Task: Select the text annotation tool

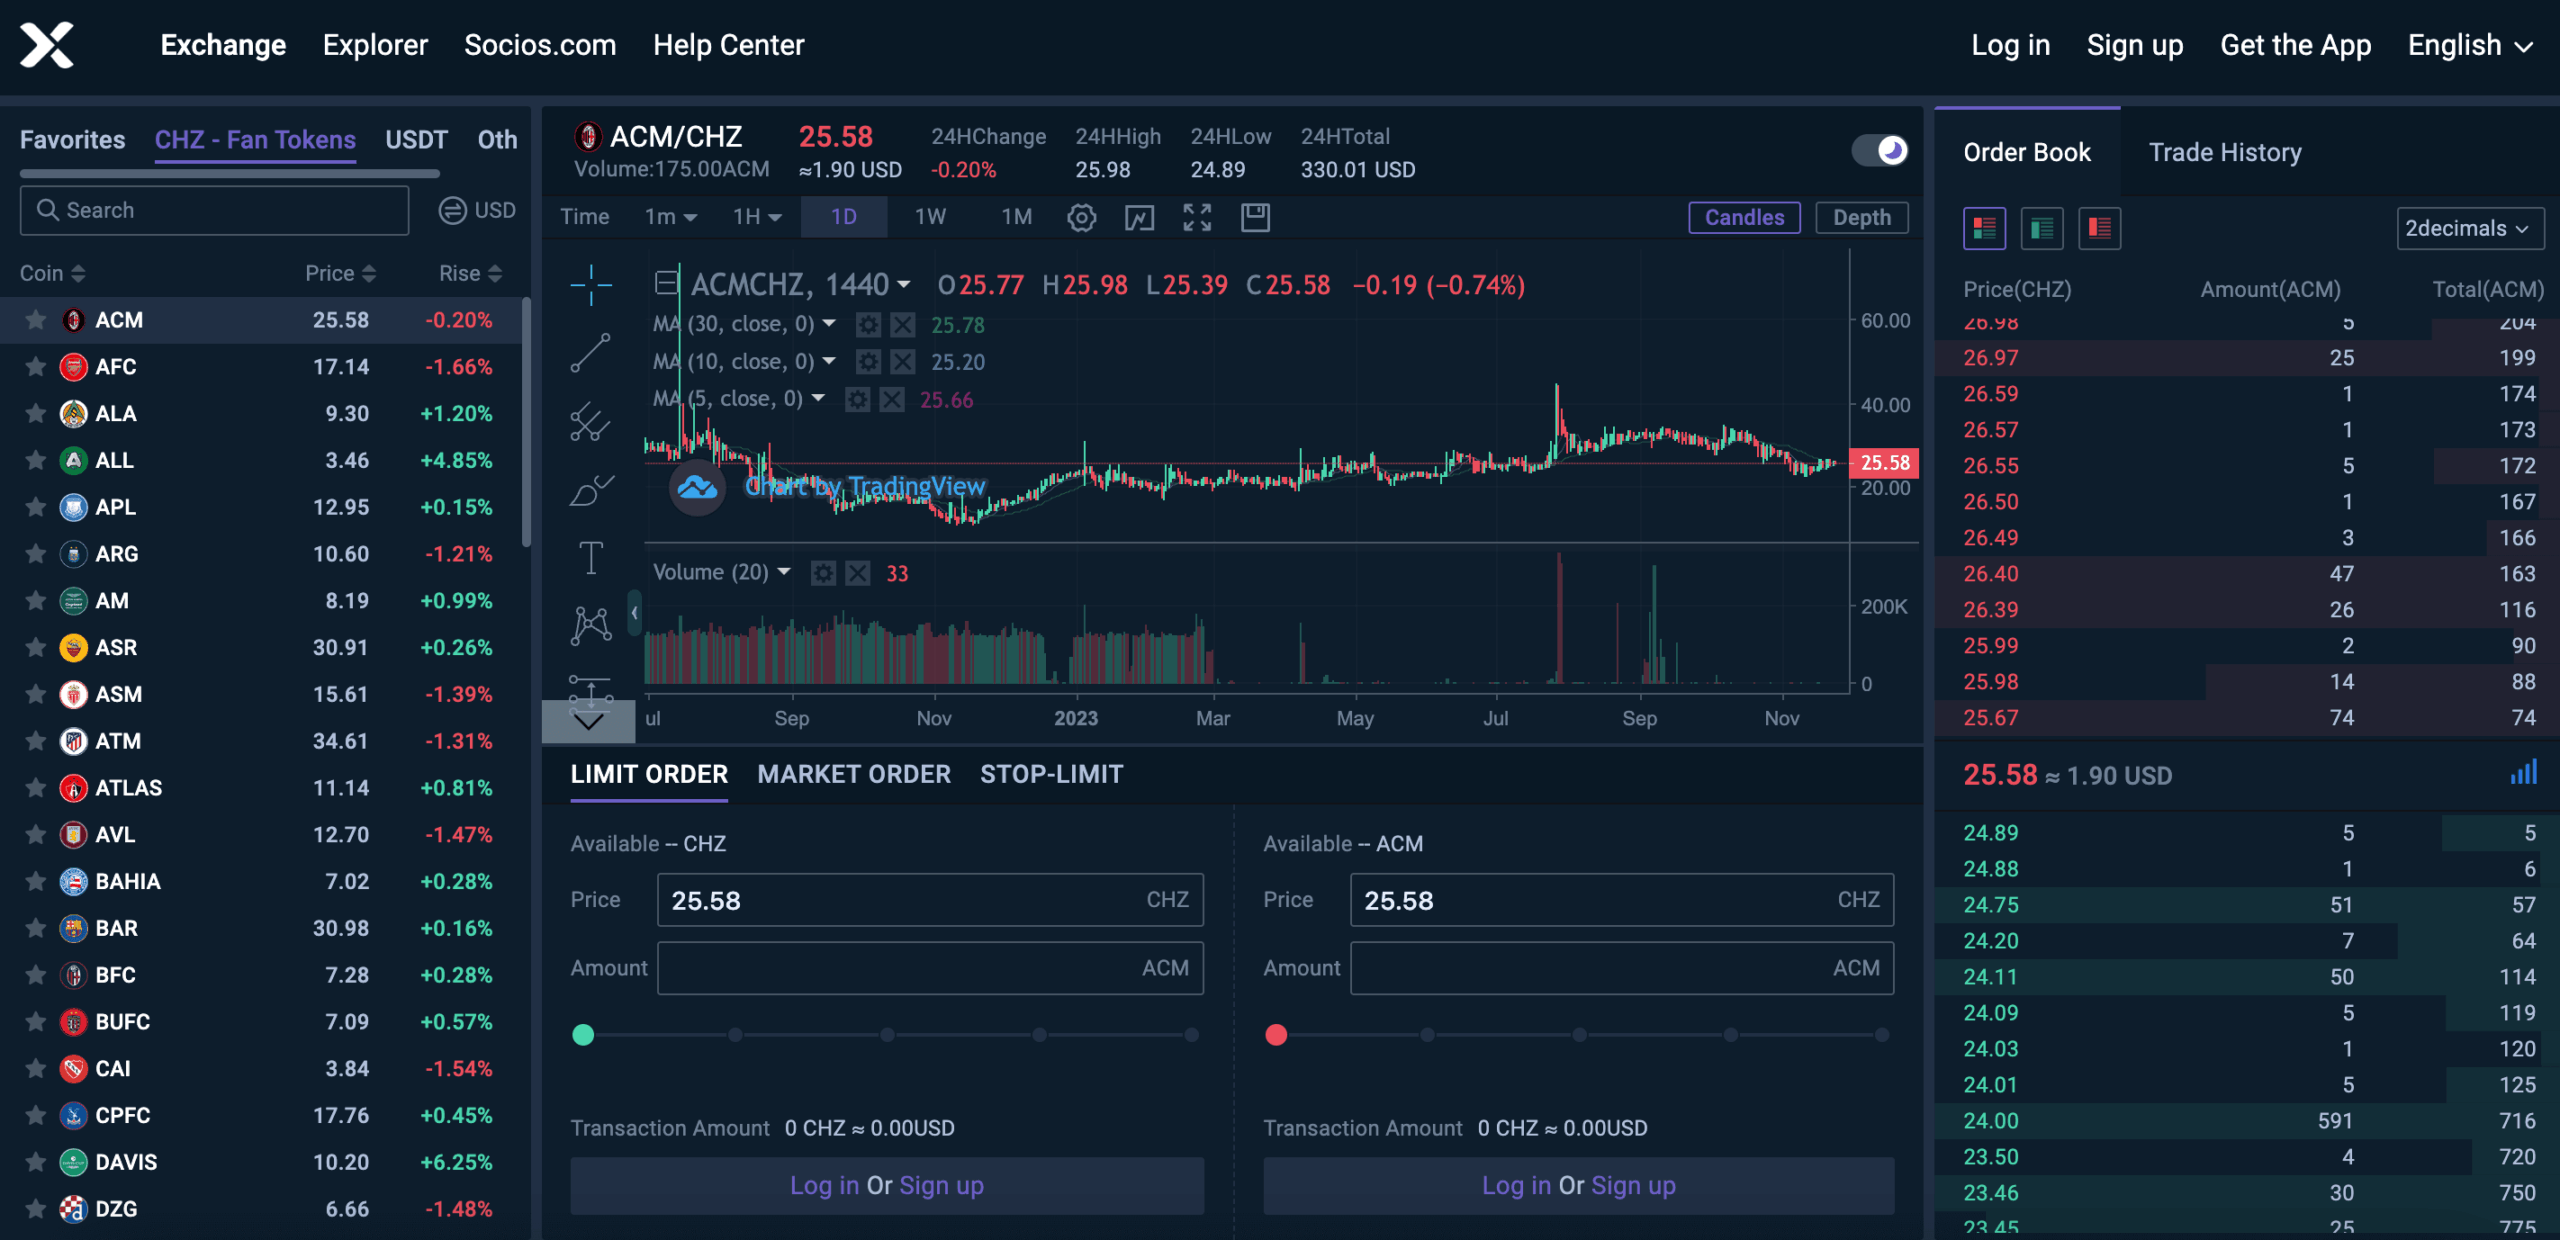Action: 590,557
